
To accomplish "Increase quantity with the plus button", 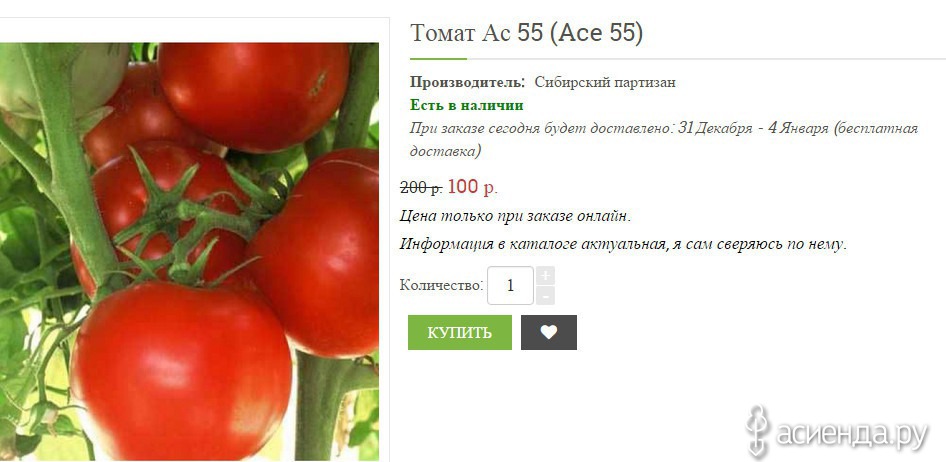I will [545, 276].
